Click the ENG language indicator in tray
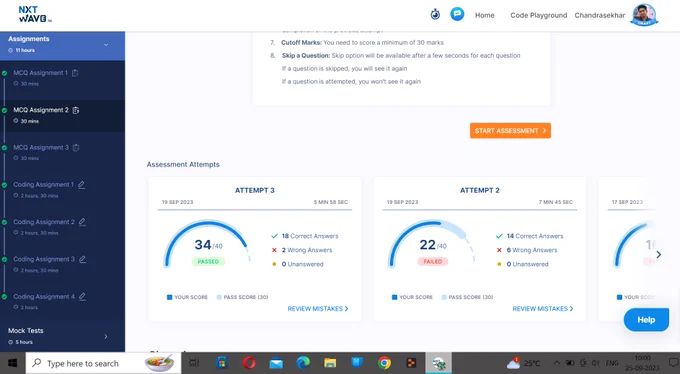The image size is (680, 374). point(612,363)
